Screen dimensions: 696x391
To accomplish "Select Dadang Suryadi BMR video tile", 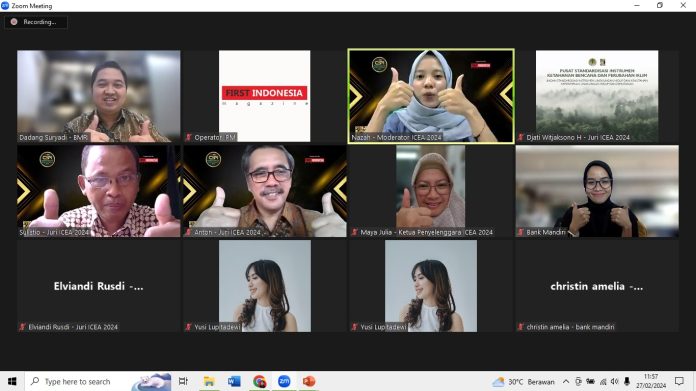I will click(x=99, y=96).
